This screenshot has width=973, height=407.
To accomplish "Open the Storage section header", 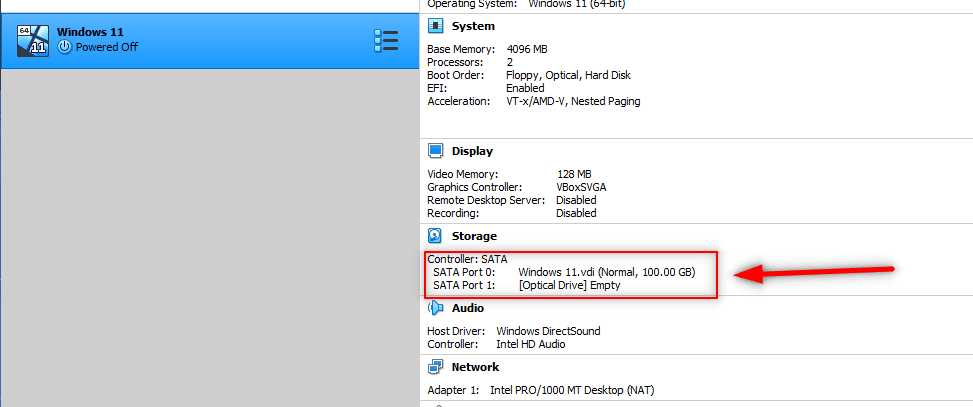I will pyautogui.click(x=474, y=236).
